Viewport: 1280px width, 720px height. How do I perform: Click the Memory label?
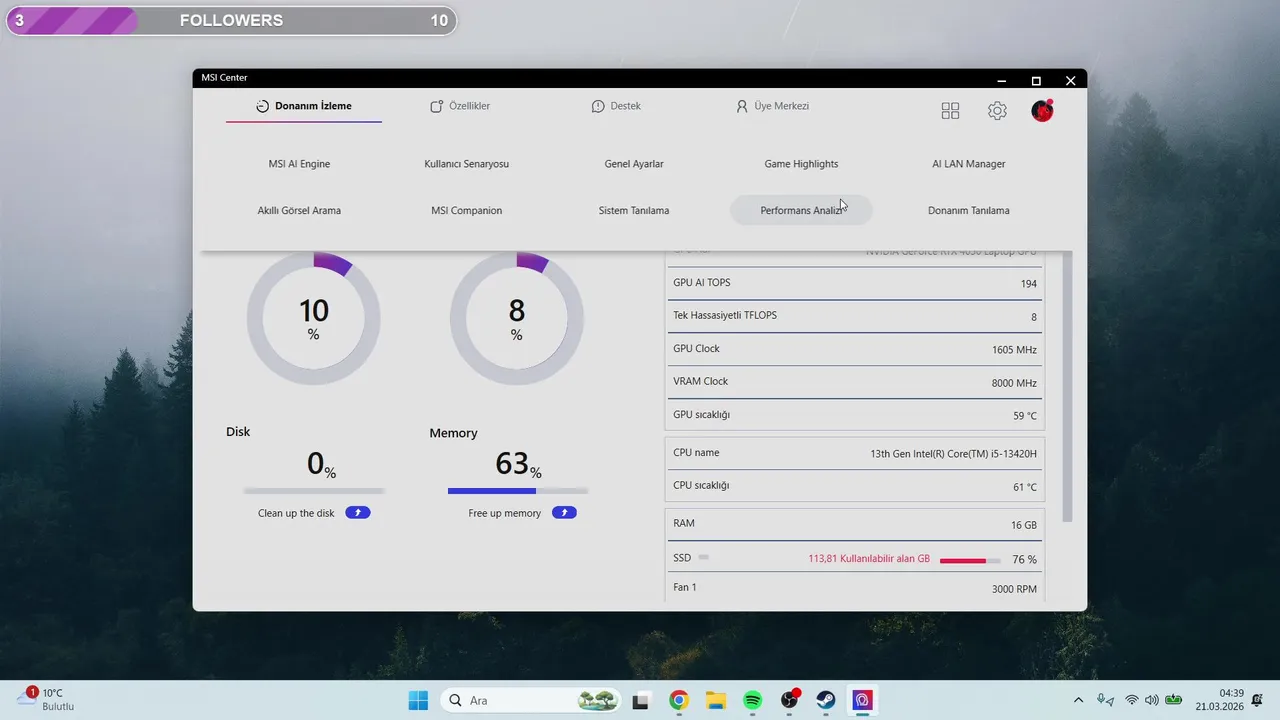[453, 433]
